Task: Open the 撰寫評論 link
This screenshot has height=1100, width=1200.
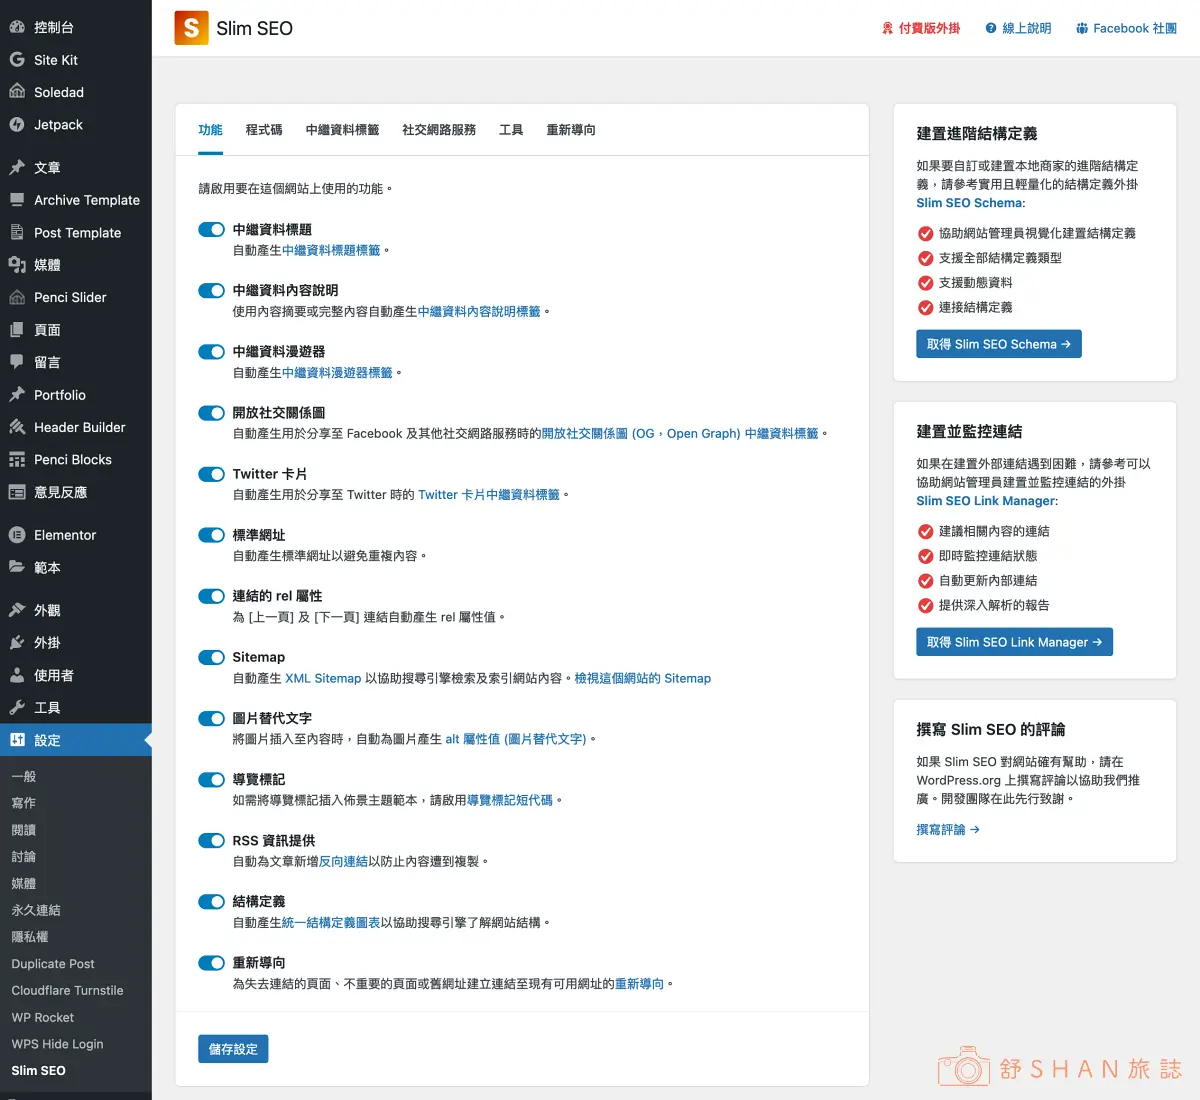Action: (948, 829)
